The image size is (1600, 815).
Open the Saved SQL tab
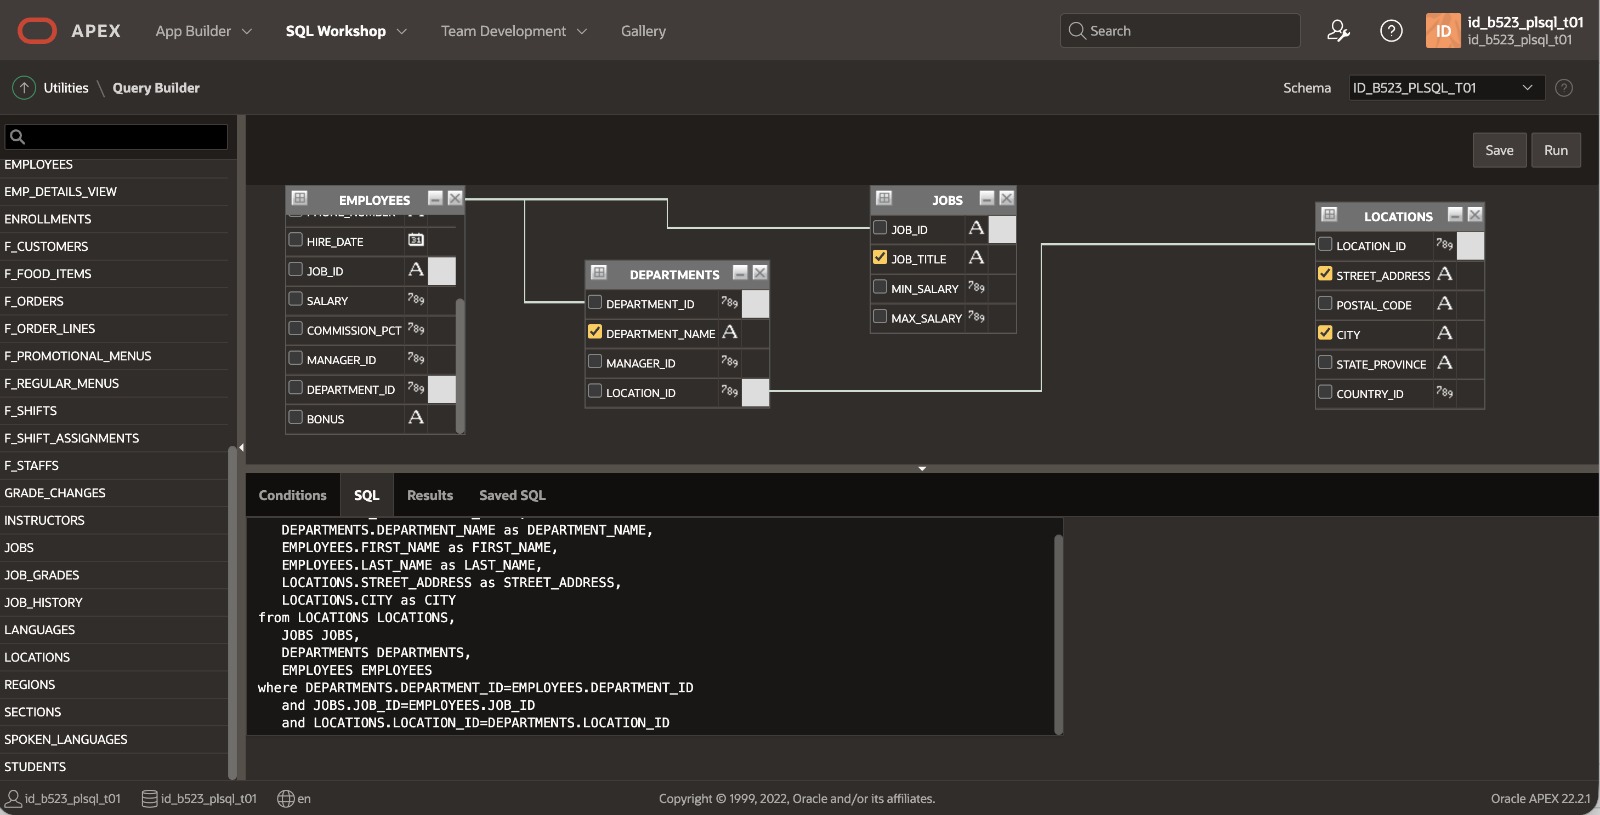point(512,495)
